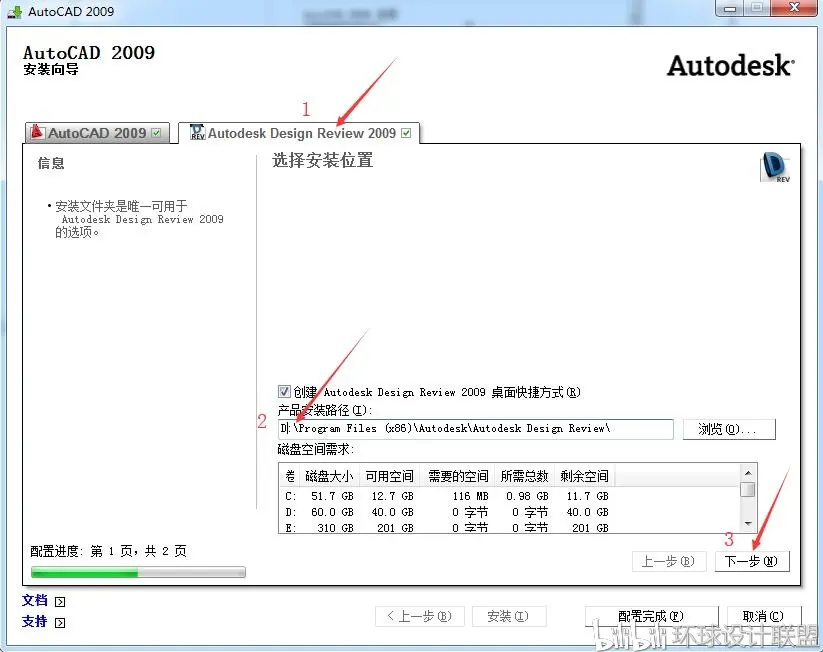This screenshot has height=652, width=823.
Task: Click the bottom < 上一步(B) button
Action: click(419, 616)
